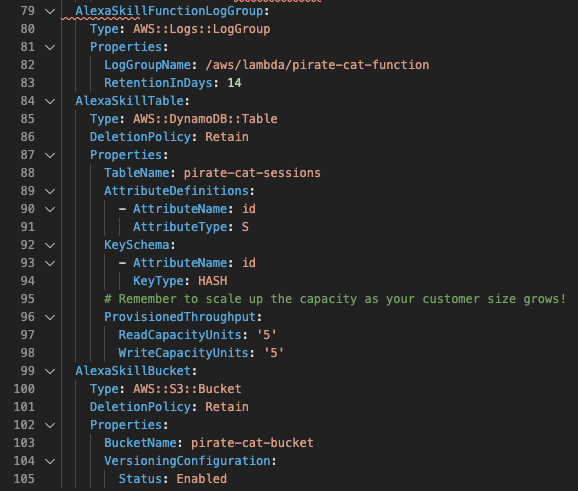This screenshot has height=491, width=578.
Task: Click AWS::DynamoDB::Table type value
Action: click(x=205, y=119)
